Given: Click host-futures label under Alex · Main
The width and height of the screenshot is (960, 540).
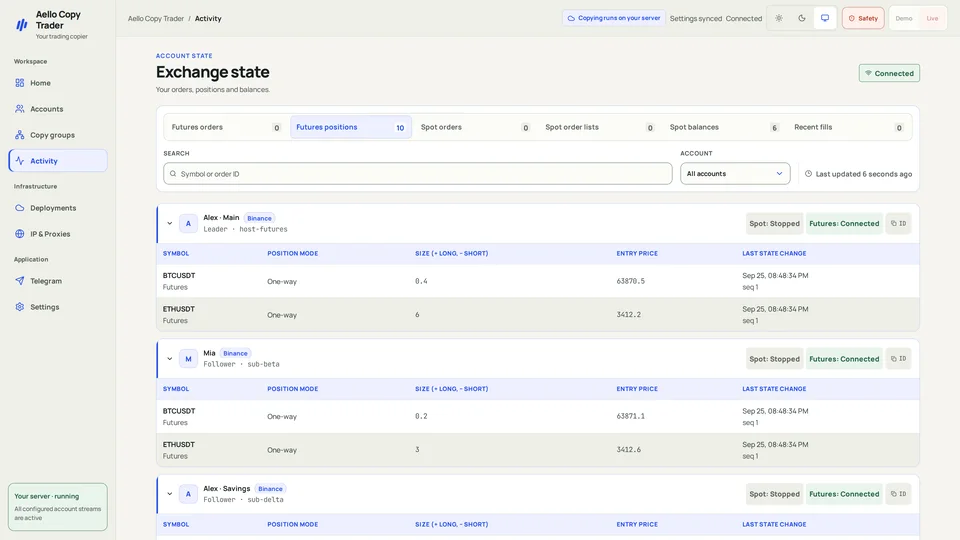Looking at the screenshot, I should coord(263,229).
